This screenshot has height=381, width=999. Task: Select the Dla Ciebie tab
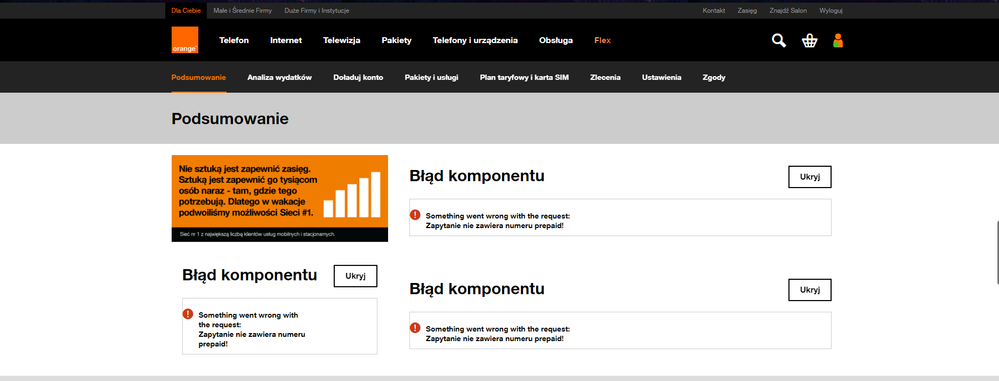pyautogui.click(x=186, y=11)
